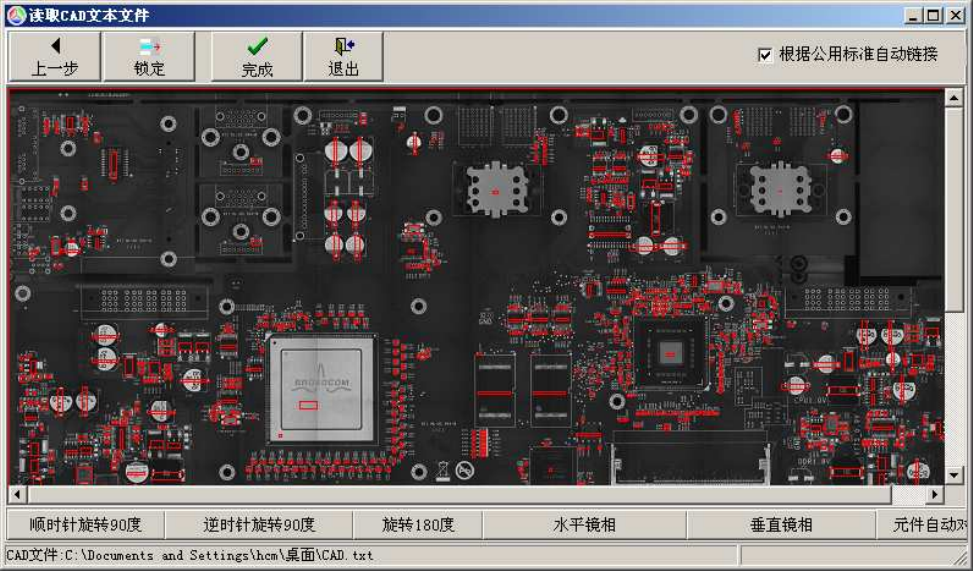Image resolution: width=973 pixels, height=571 pixels.
Task: Exit via the 退出 door button
Action: (343, 56)
